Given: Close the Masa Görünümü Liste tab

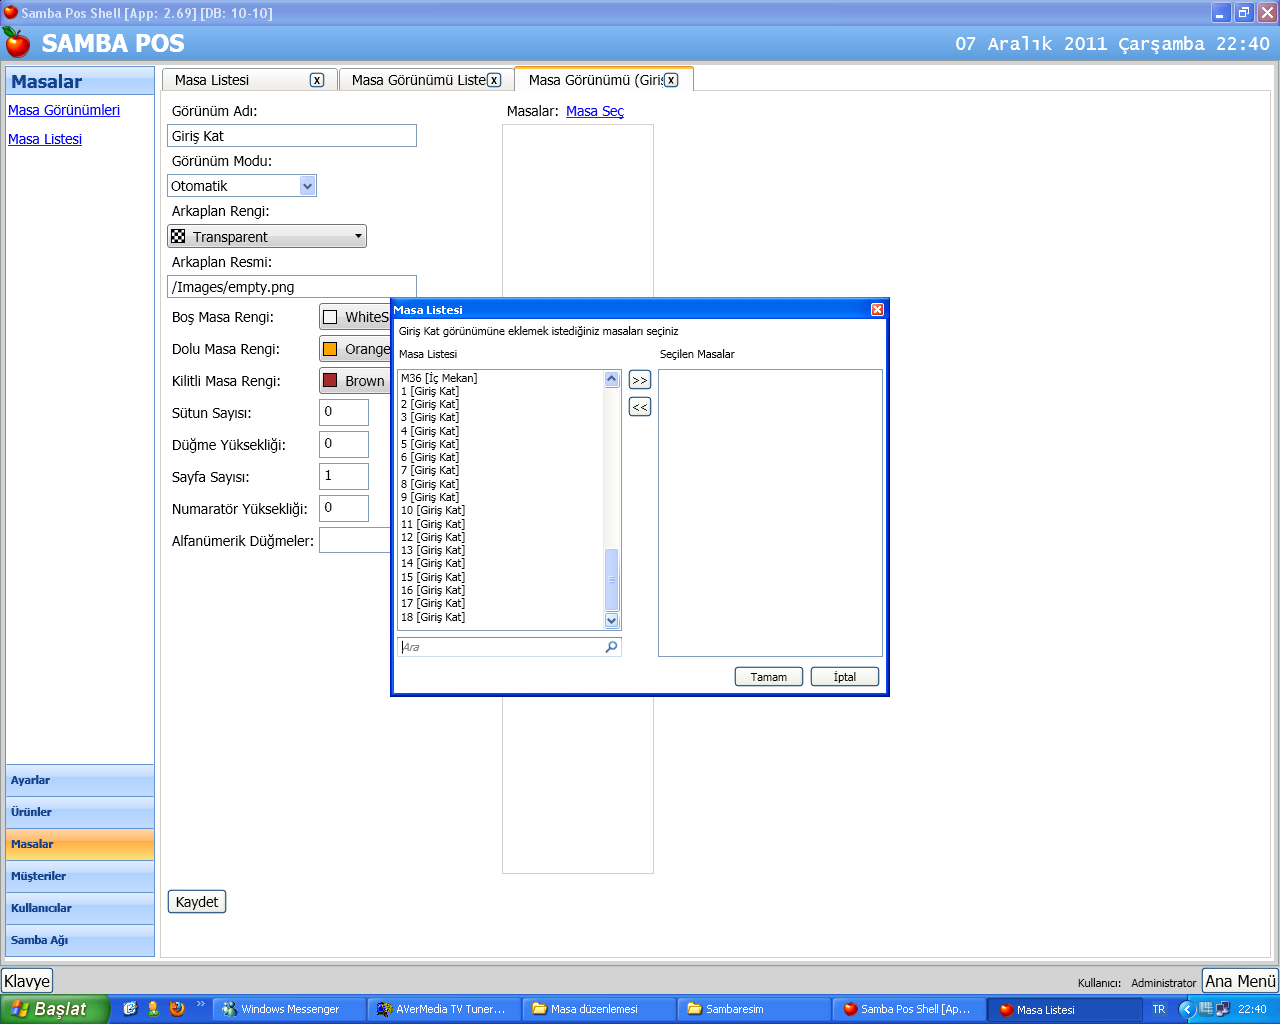Looking at the screenshot, I should coord(494,80).
